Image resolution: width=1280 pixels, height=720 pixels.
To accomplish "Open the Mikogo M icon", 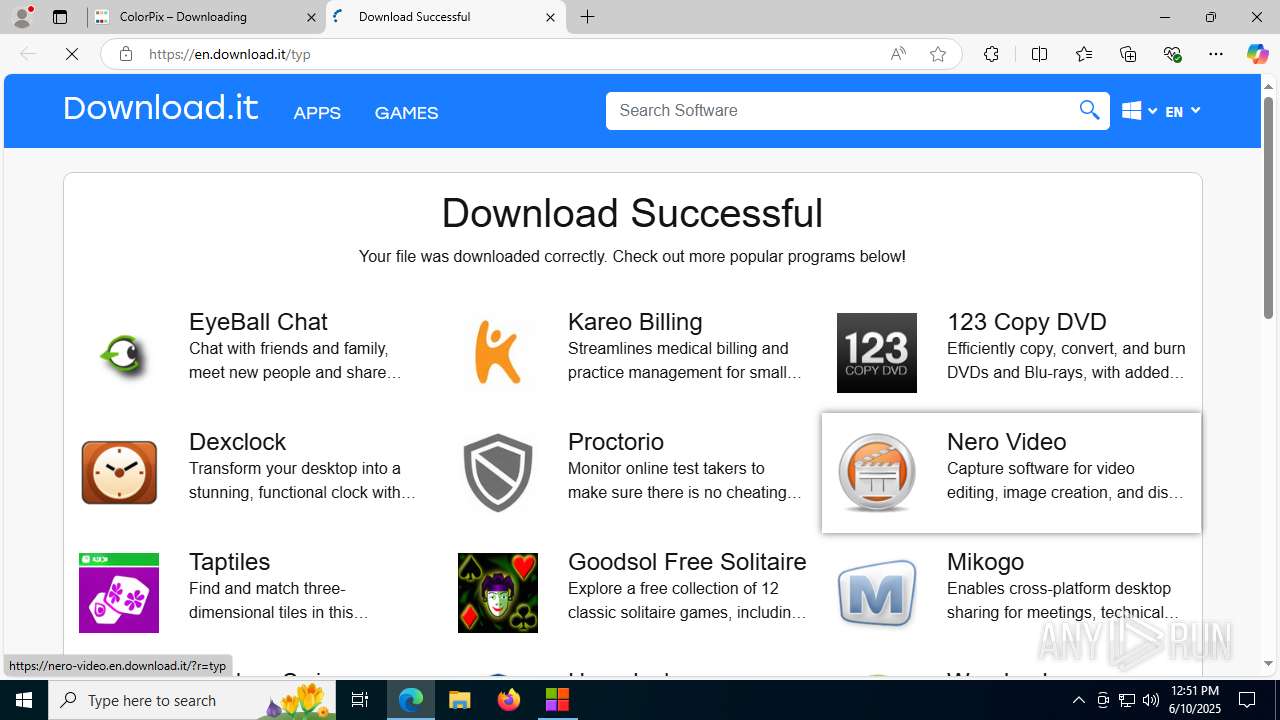I will tap(877, 593).
